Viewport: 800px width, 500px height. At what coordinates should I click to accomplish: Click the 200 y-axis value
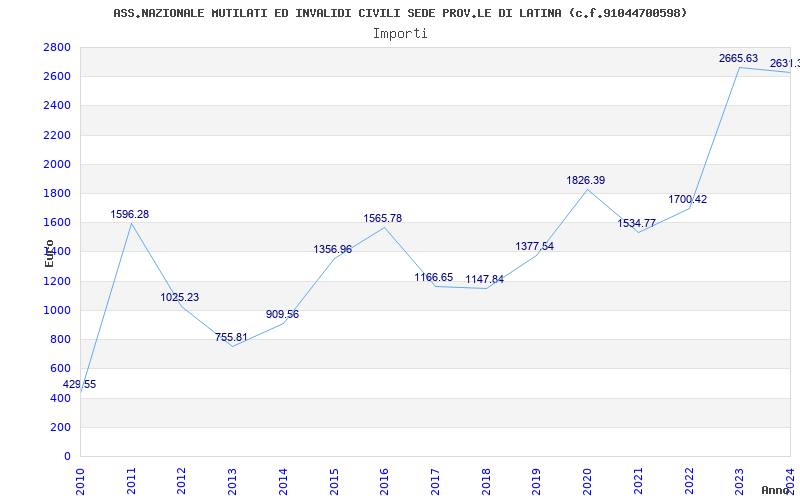coord(60,427)
